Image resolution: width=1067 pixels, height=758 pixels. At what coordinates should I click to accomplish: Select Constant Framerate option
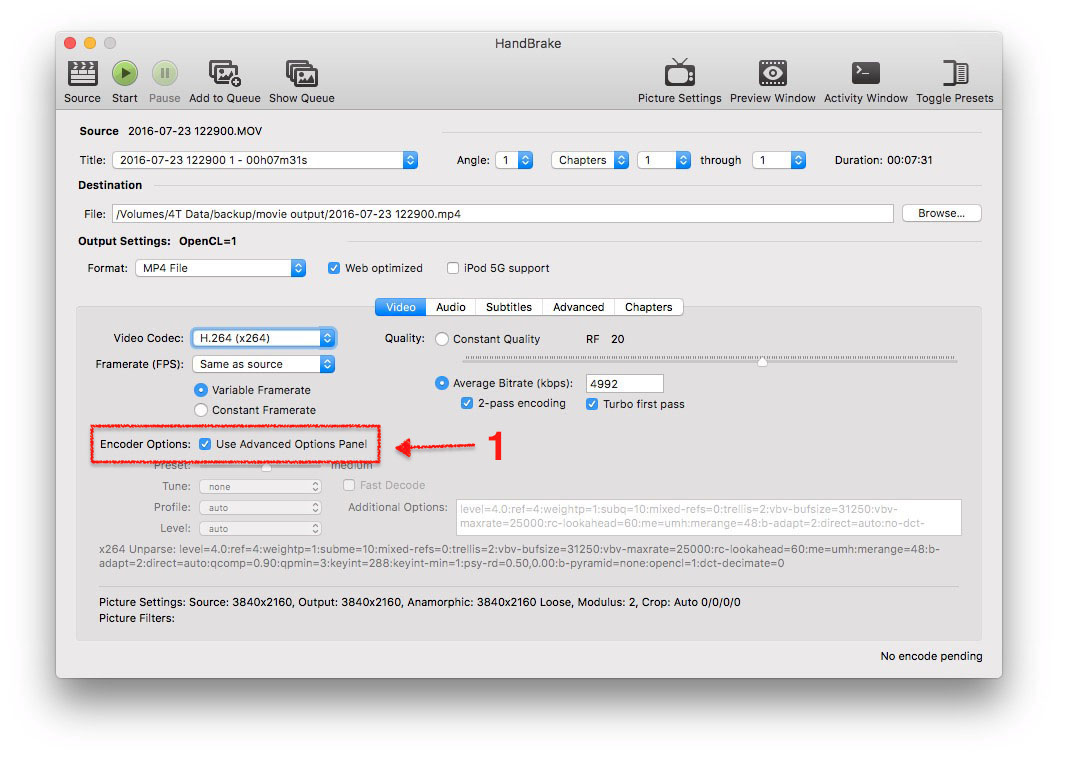tap(201, 410)
